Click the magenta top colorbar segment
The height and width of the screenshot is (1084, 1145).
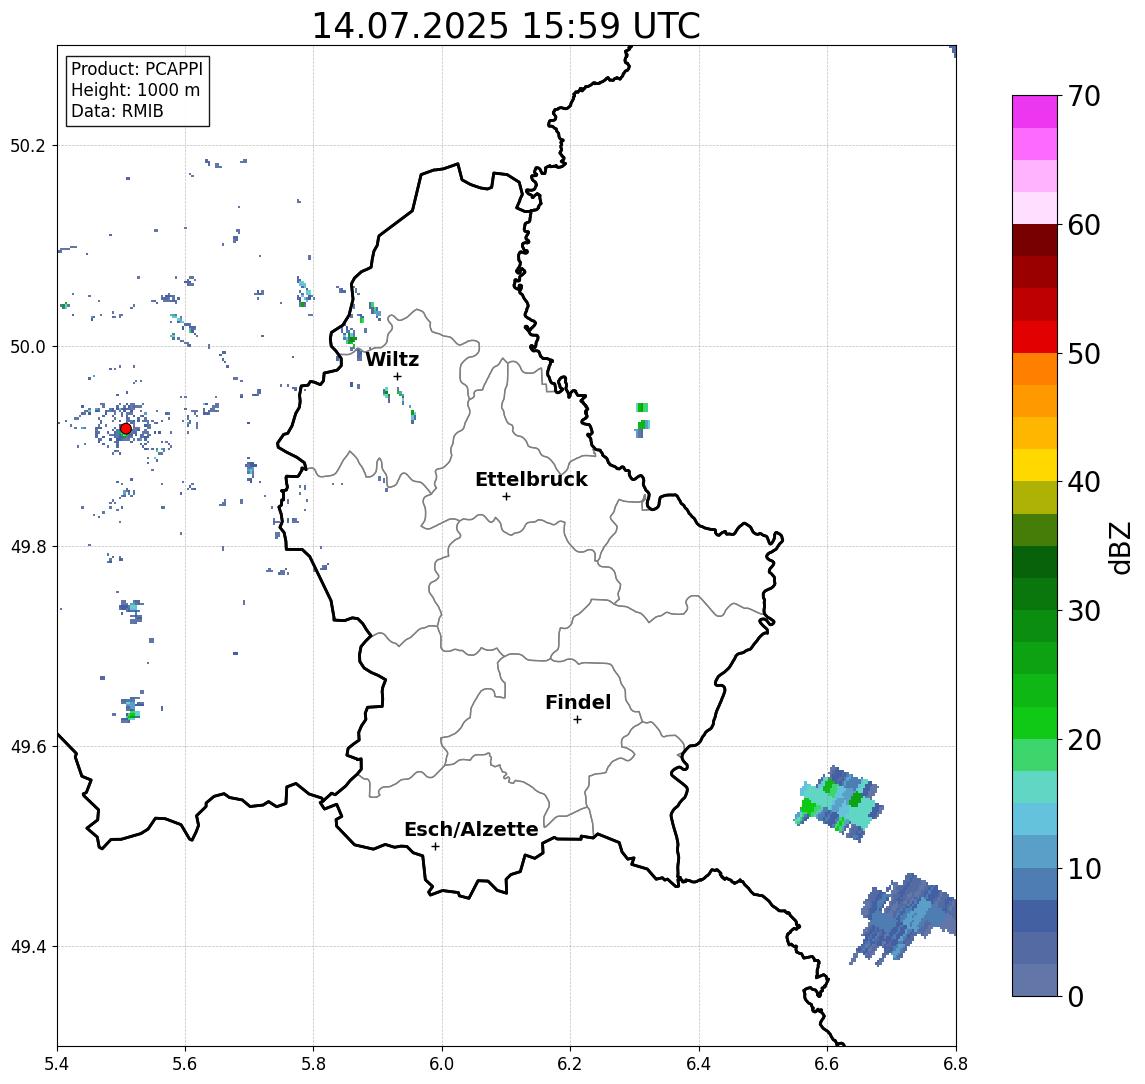[1035, 112]
